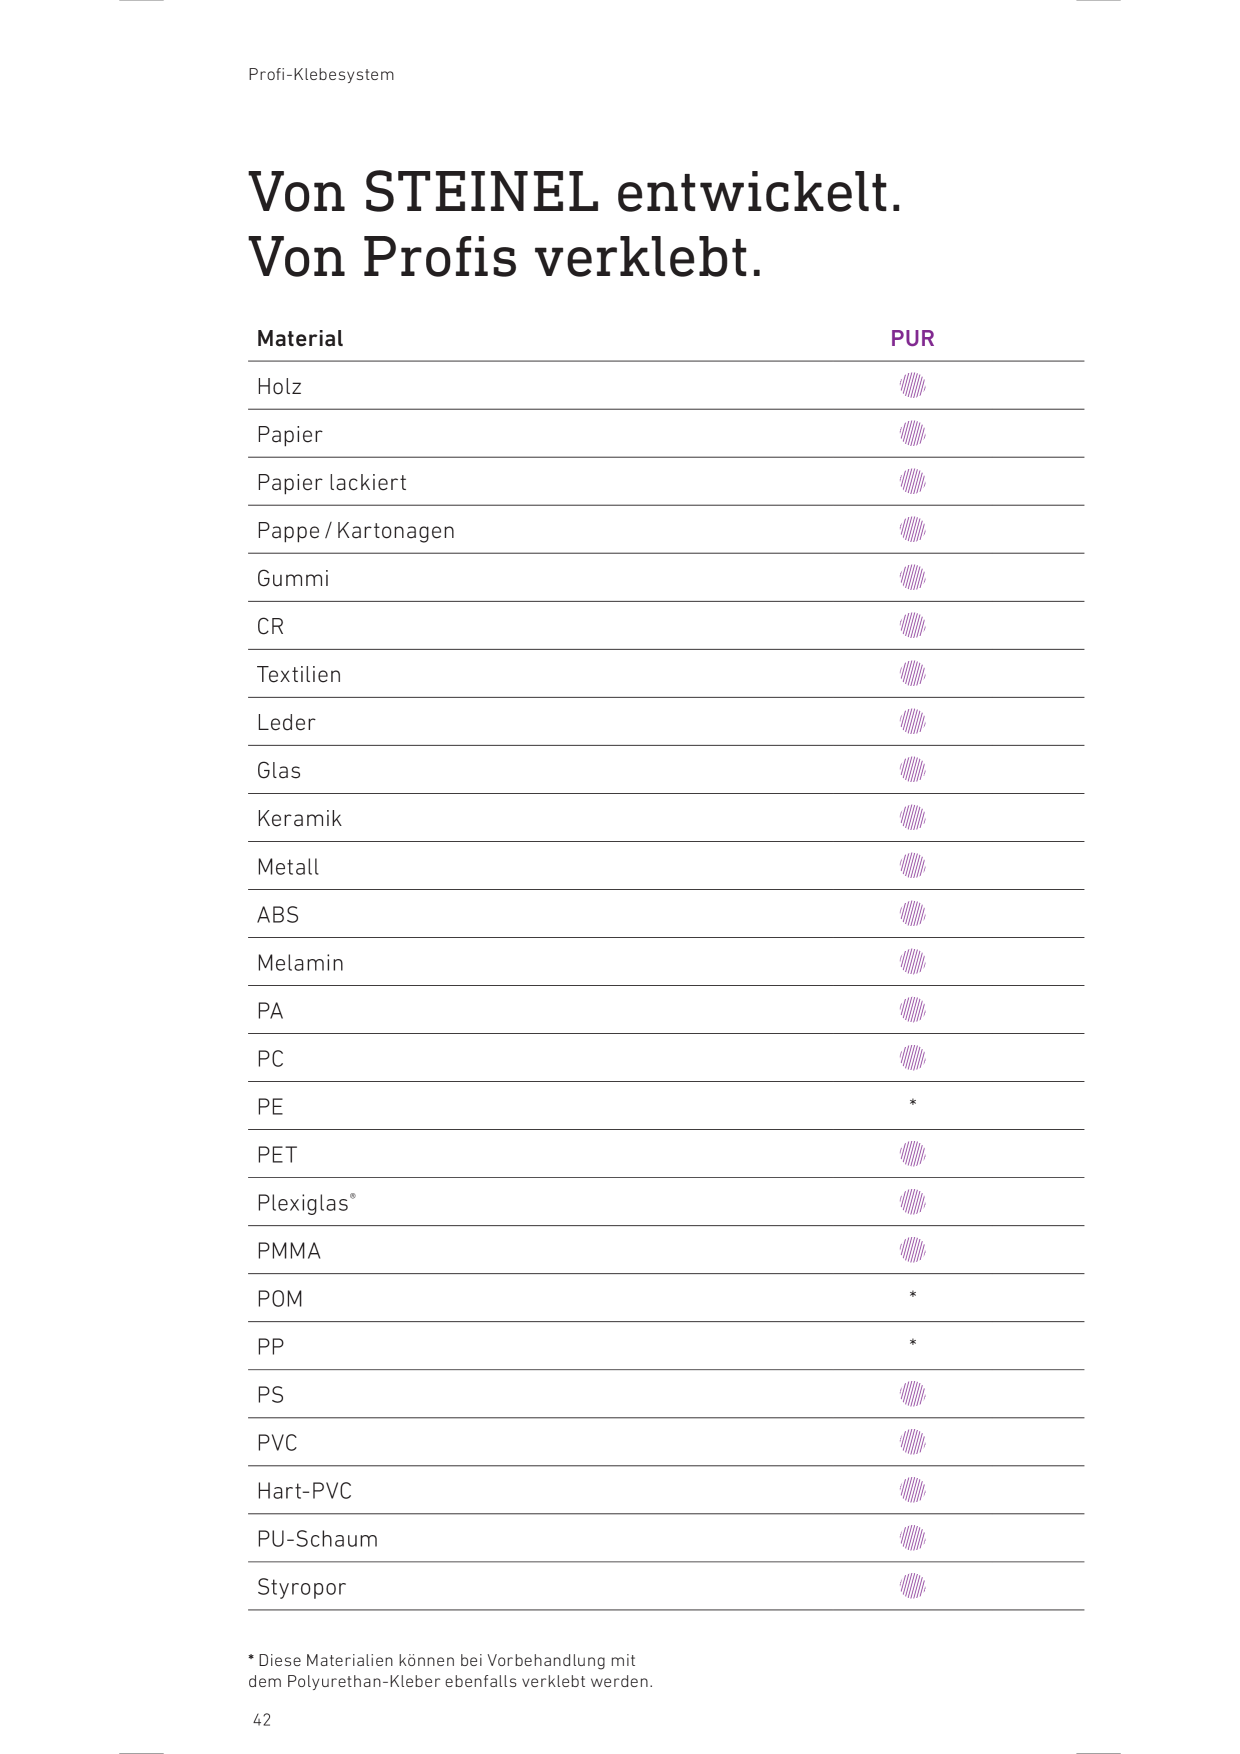Viewport: 1240px width, 1754px height.
Task: Select the asterisk in the PP row
Action: [912, 1343]
